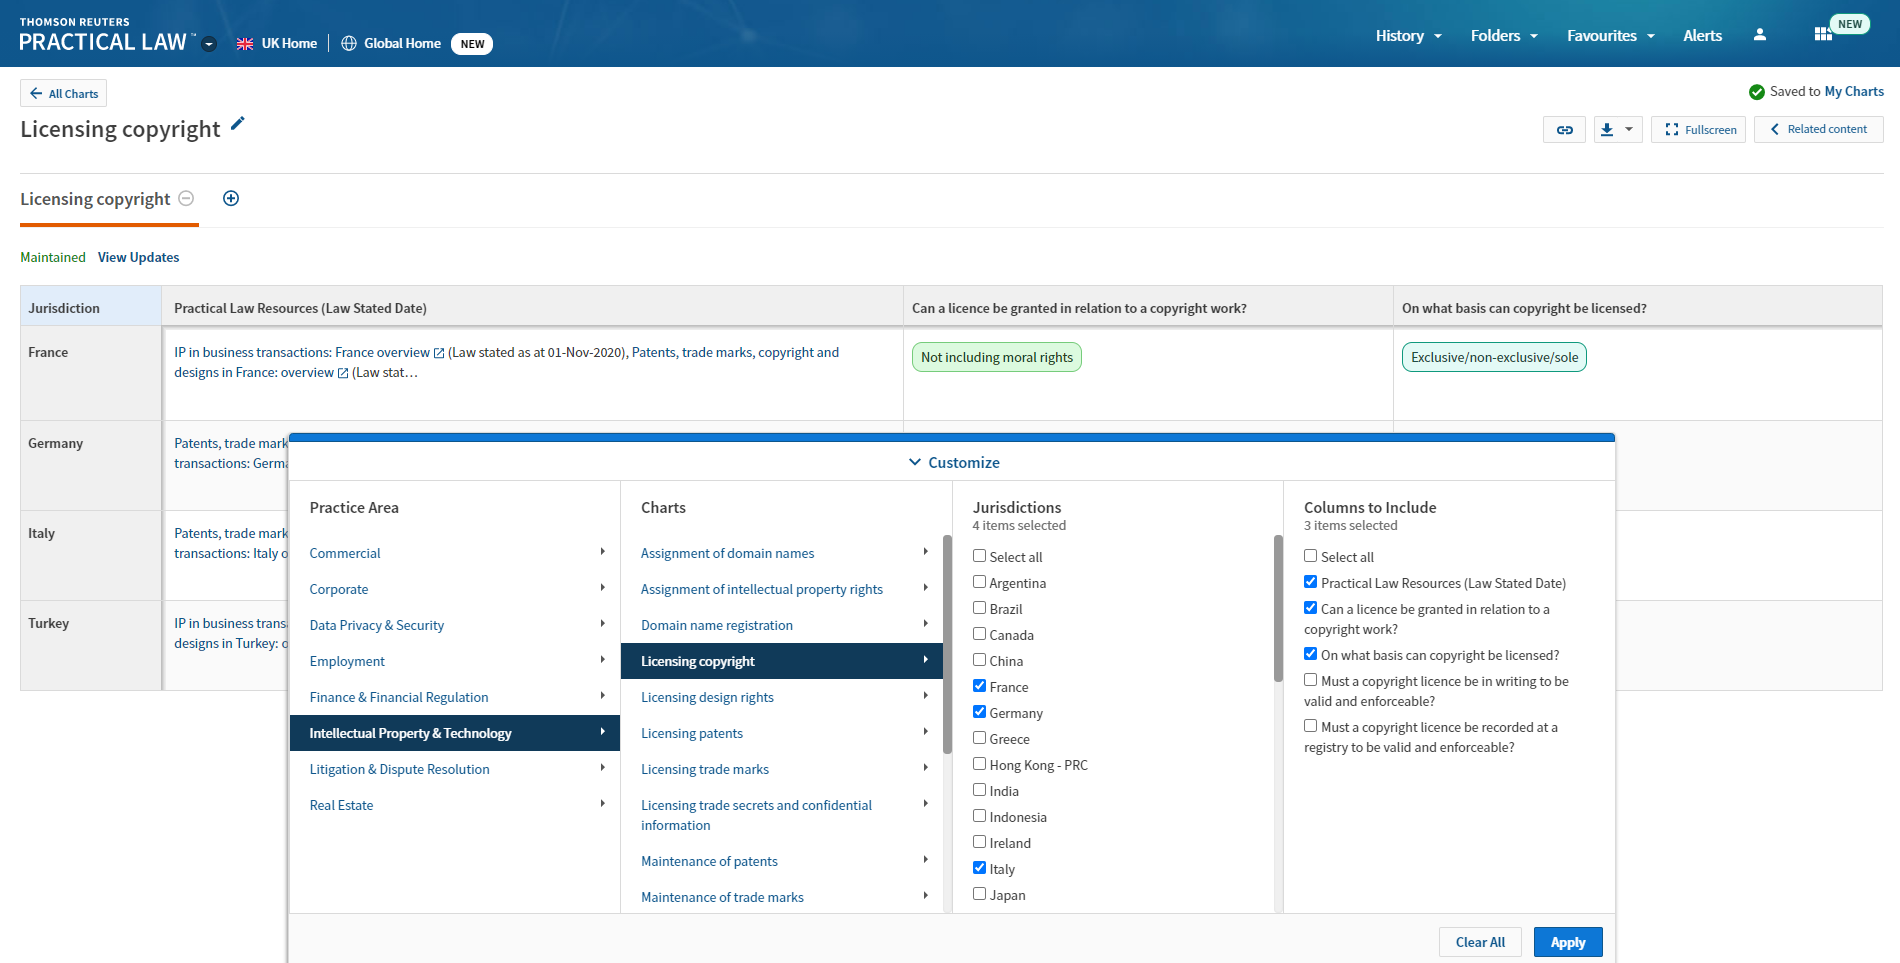Open the user profile icon
The image size is (1900, 963).
[x=1760, y=35]
